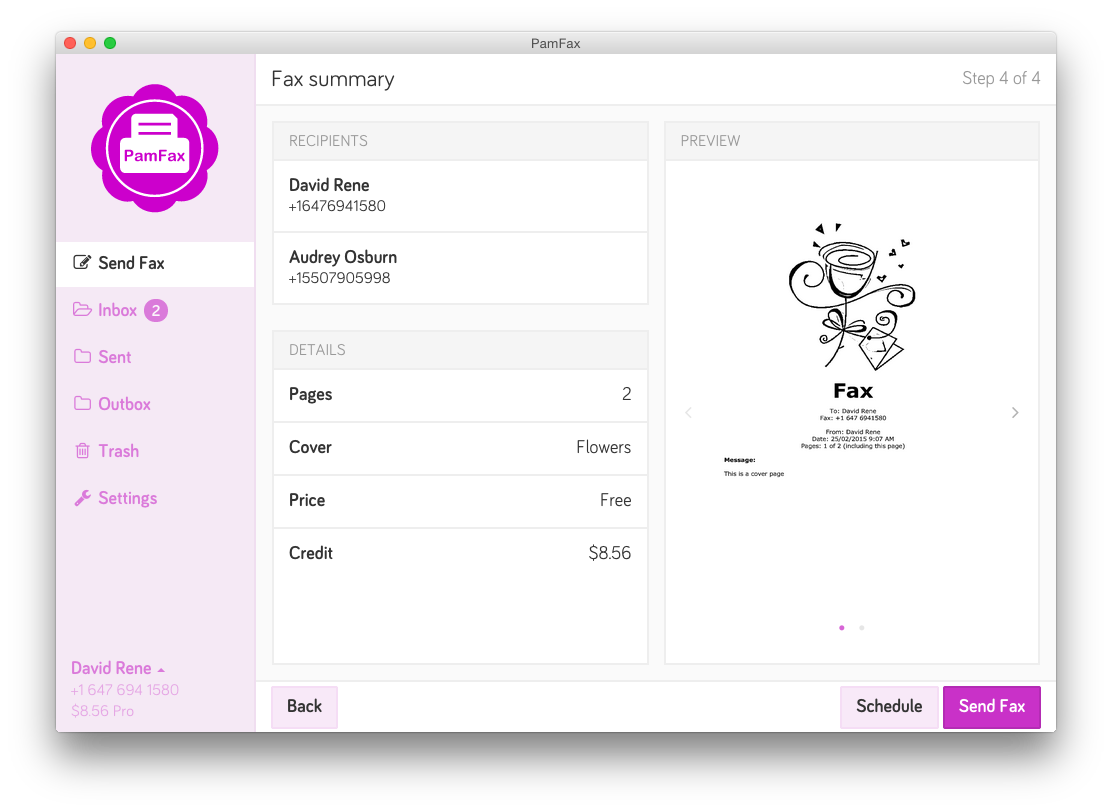Click the Sent folder icon

point(82,357)
